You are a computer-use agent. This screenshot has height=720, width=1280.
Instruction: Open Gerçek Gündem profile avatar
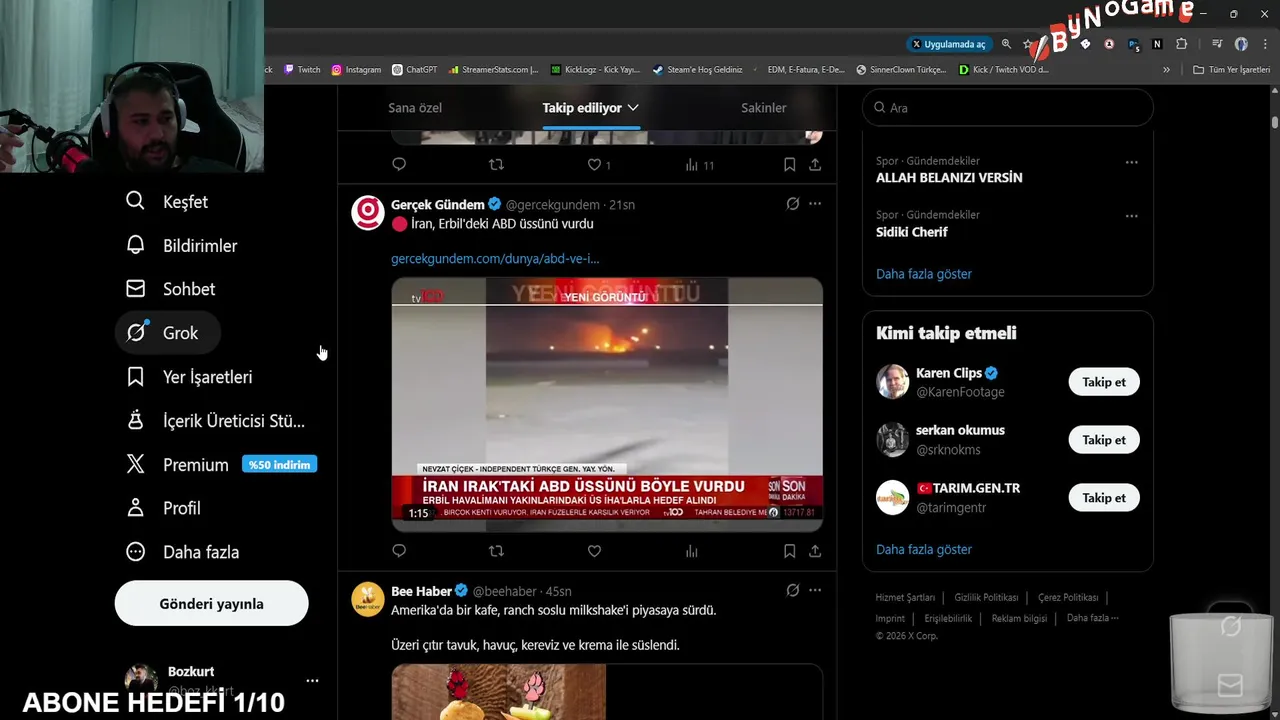[x=368, y=213]
